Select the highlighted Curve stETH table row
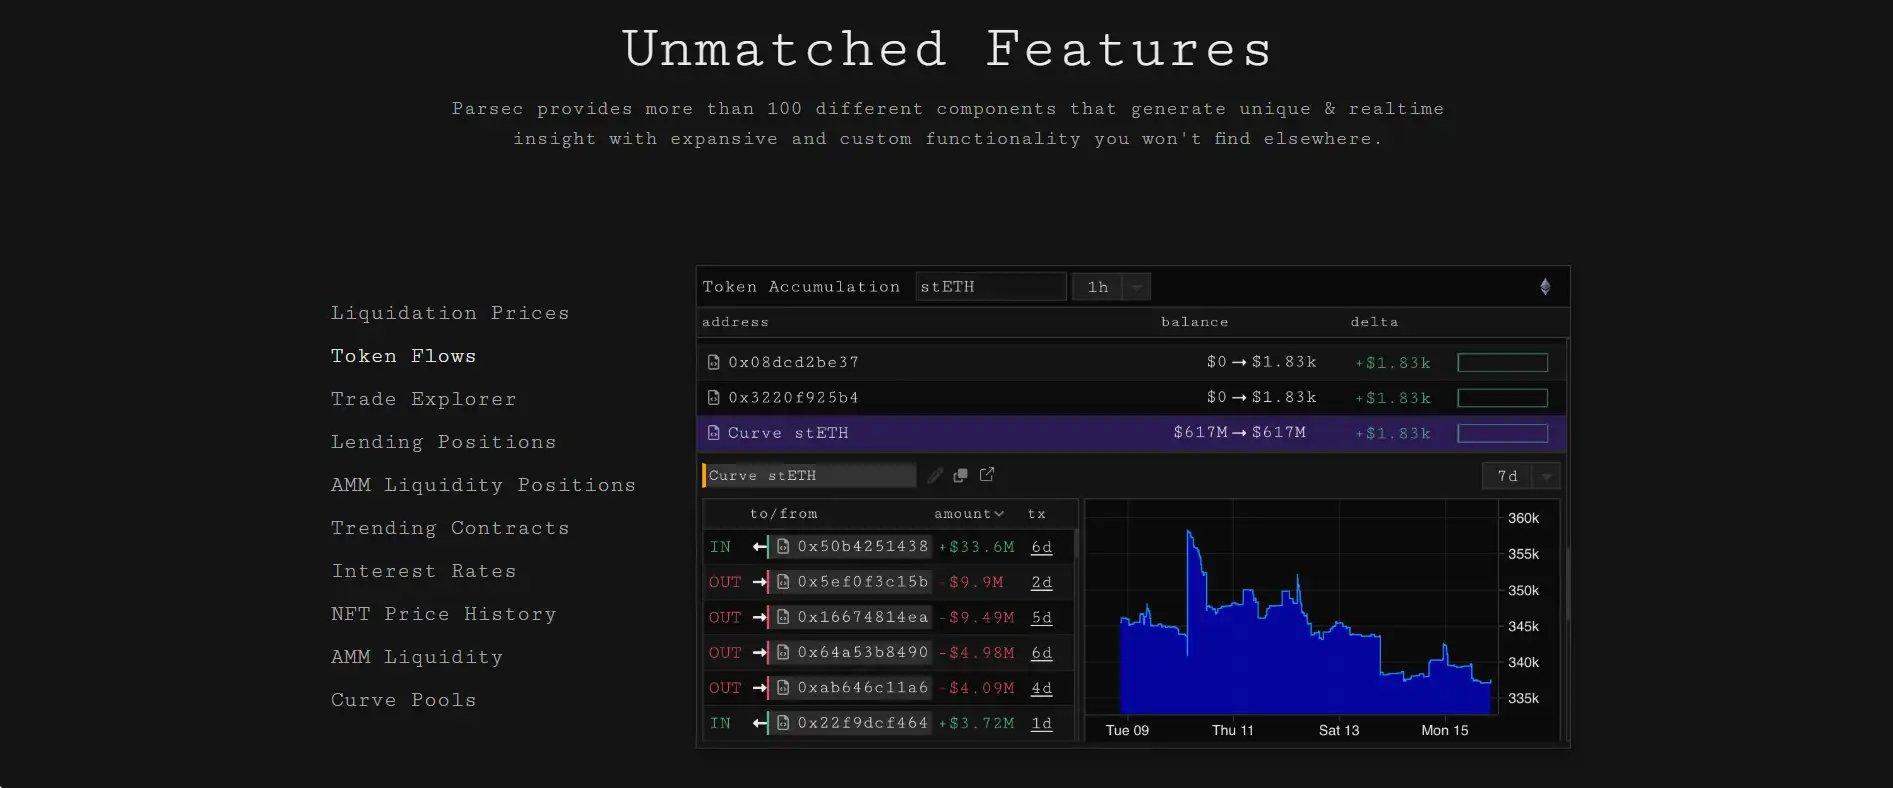The width and height of the screenshot is (1893, 788). tap(1000, 433)
